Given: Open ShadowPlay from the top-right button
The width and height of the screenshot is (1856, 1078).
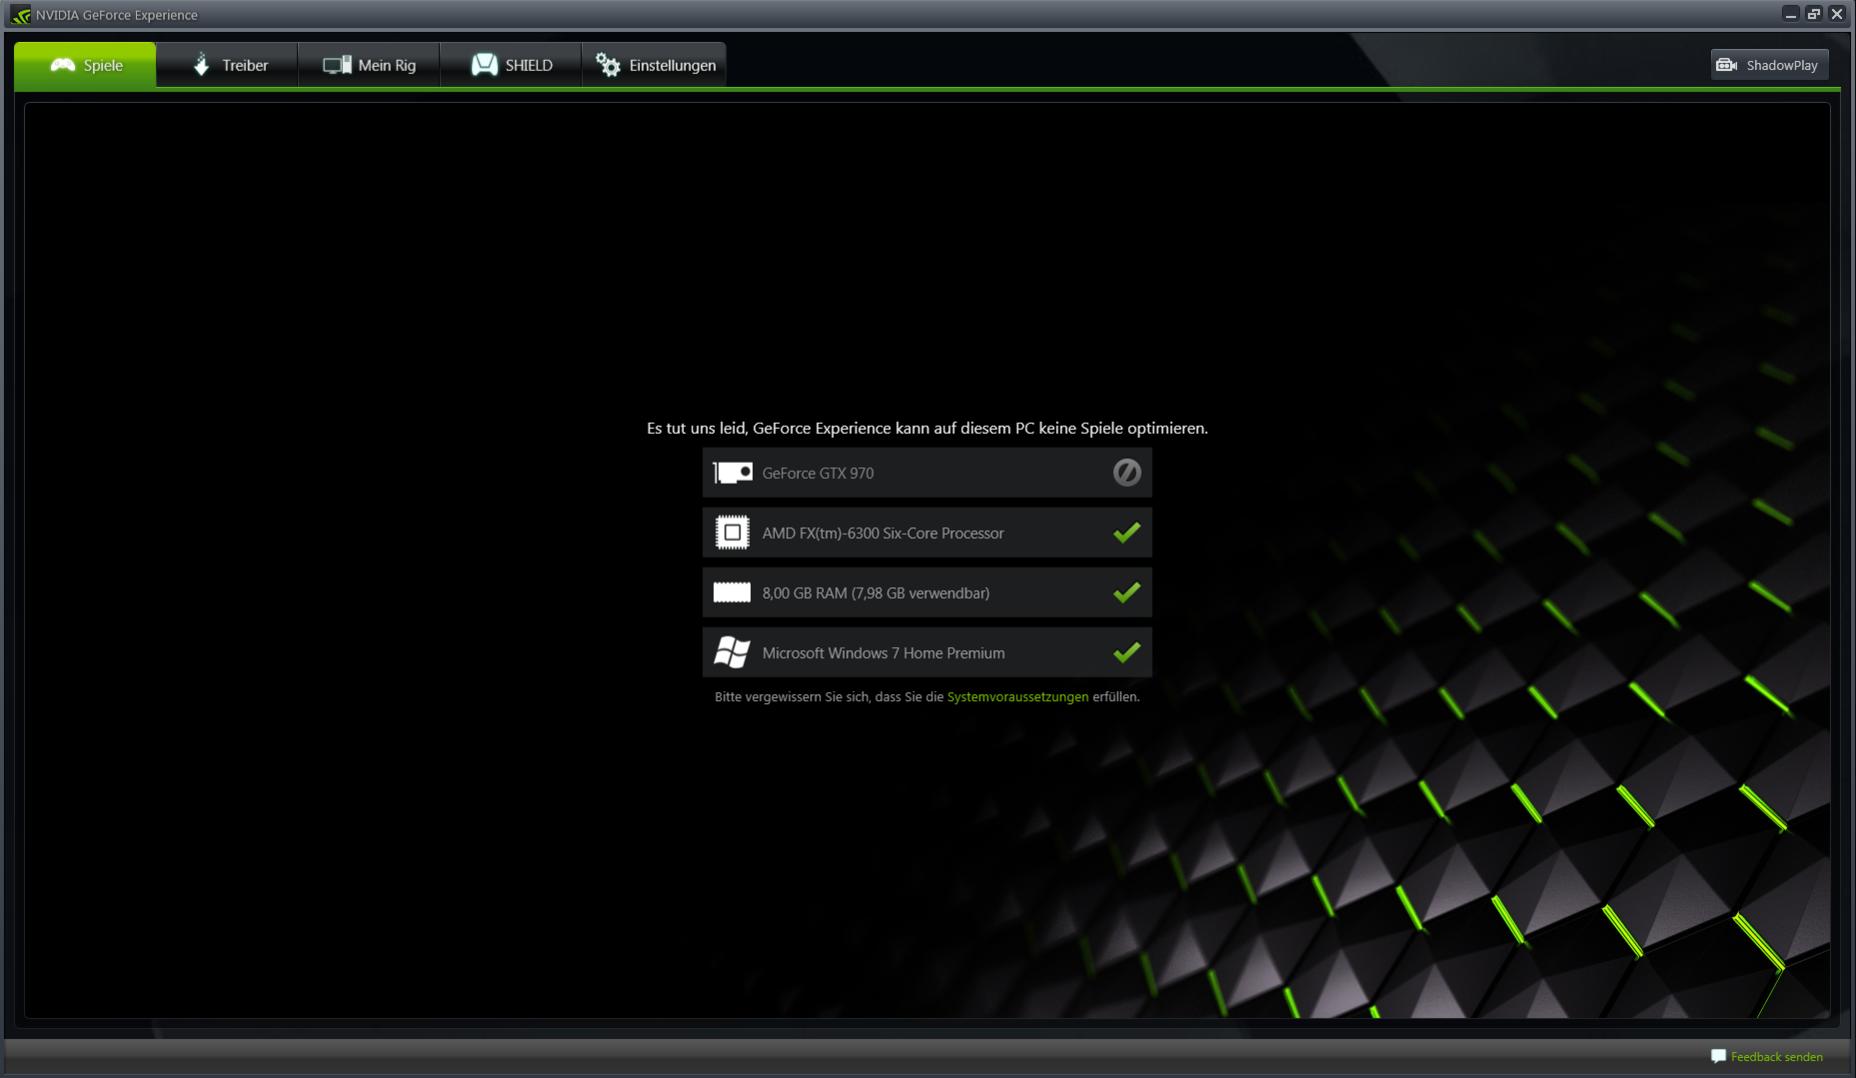Looking at the screenshot, I should [x=1769, y=65].
